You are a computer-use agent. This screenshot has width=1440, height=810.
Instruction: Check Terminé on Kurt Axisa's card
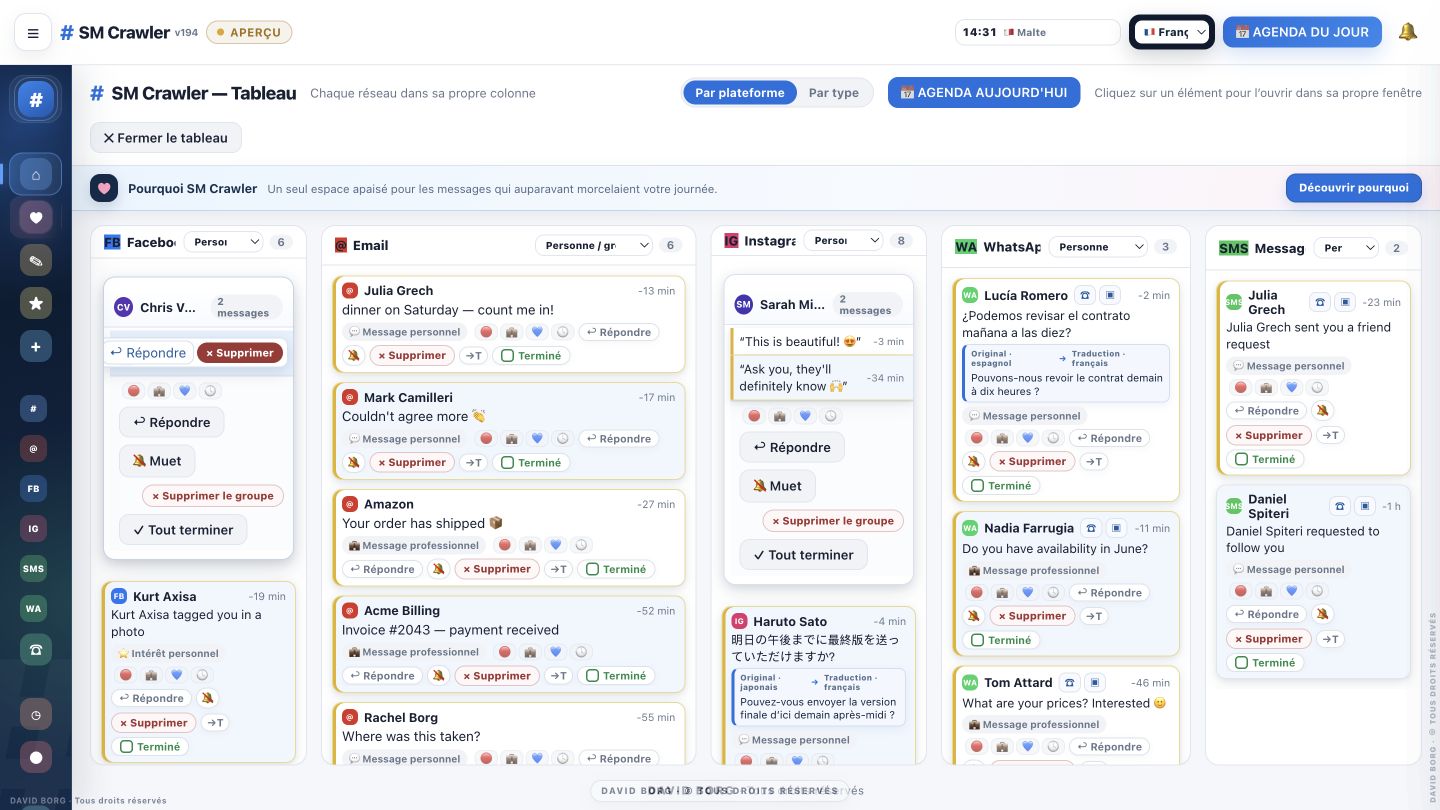pyautogui.click(x=150, y=747)
